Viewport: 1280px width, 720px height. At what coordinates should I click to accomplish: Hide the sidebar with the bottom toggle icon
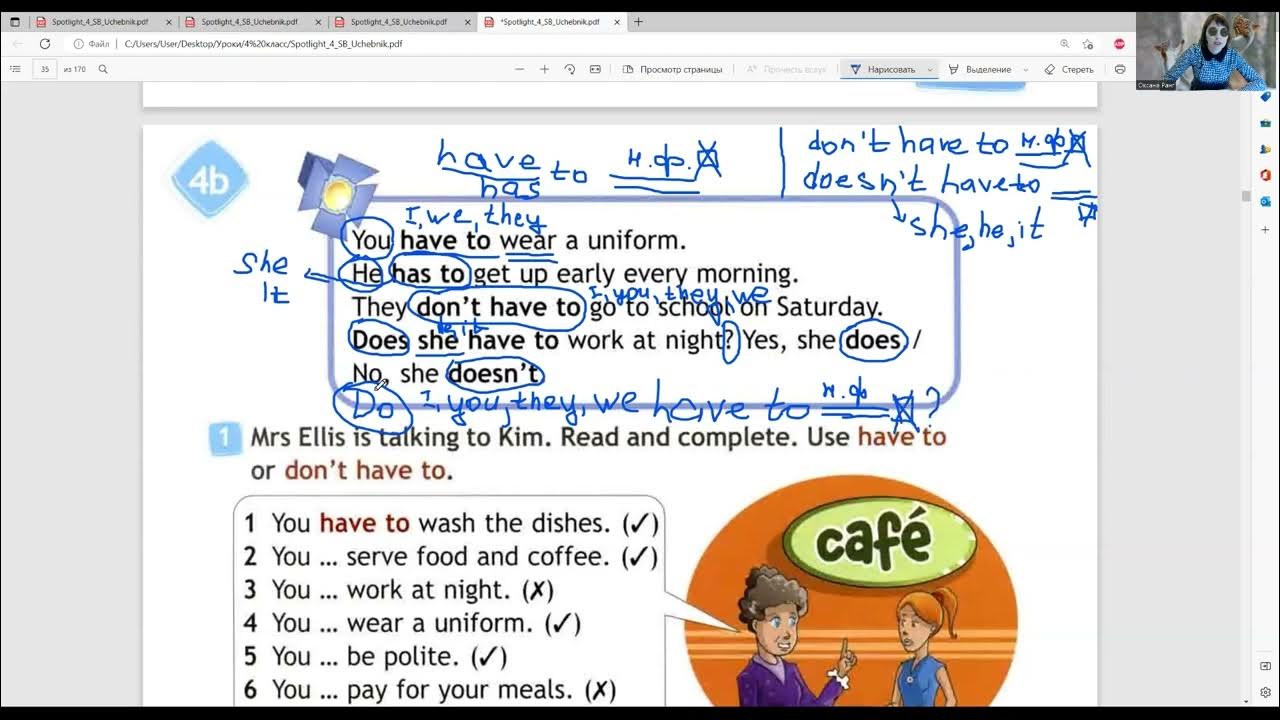[x=1266, y=666]
